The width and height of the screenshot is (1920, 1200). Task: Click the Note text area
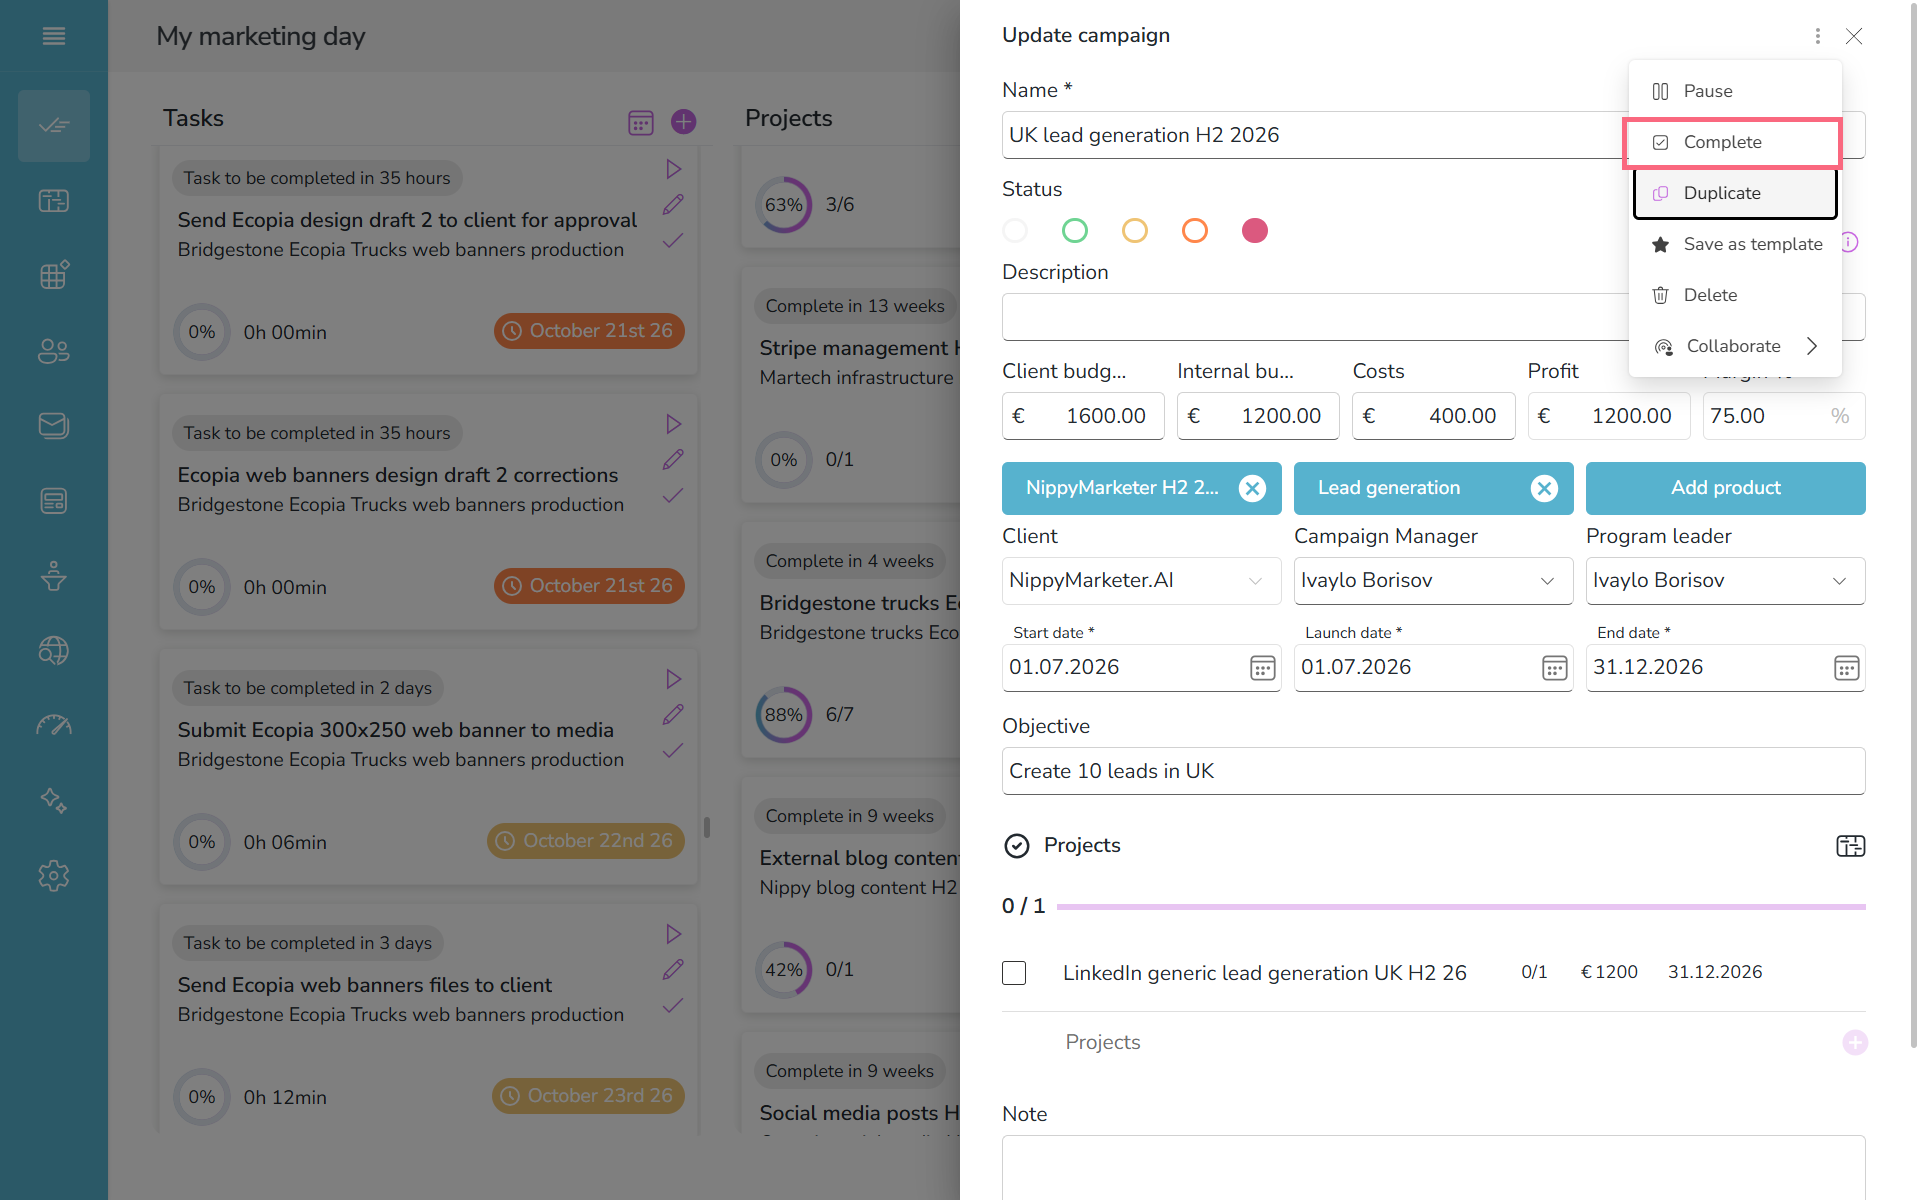point(1433,1168)
